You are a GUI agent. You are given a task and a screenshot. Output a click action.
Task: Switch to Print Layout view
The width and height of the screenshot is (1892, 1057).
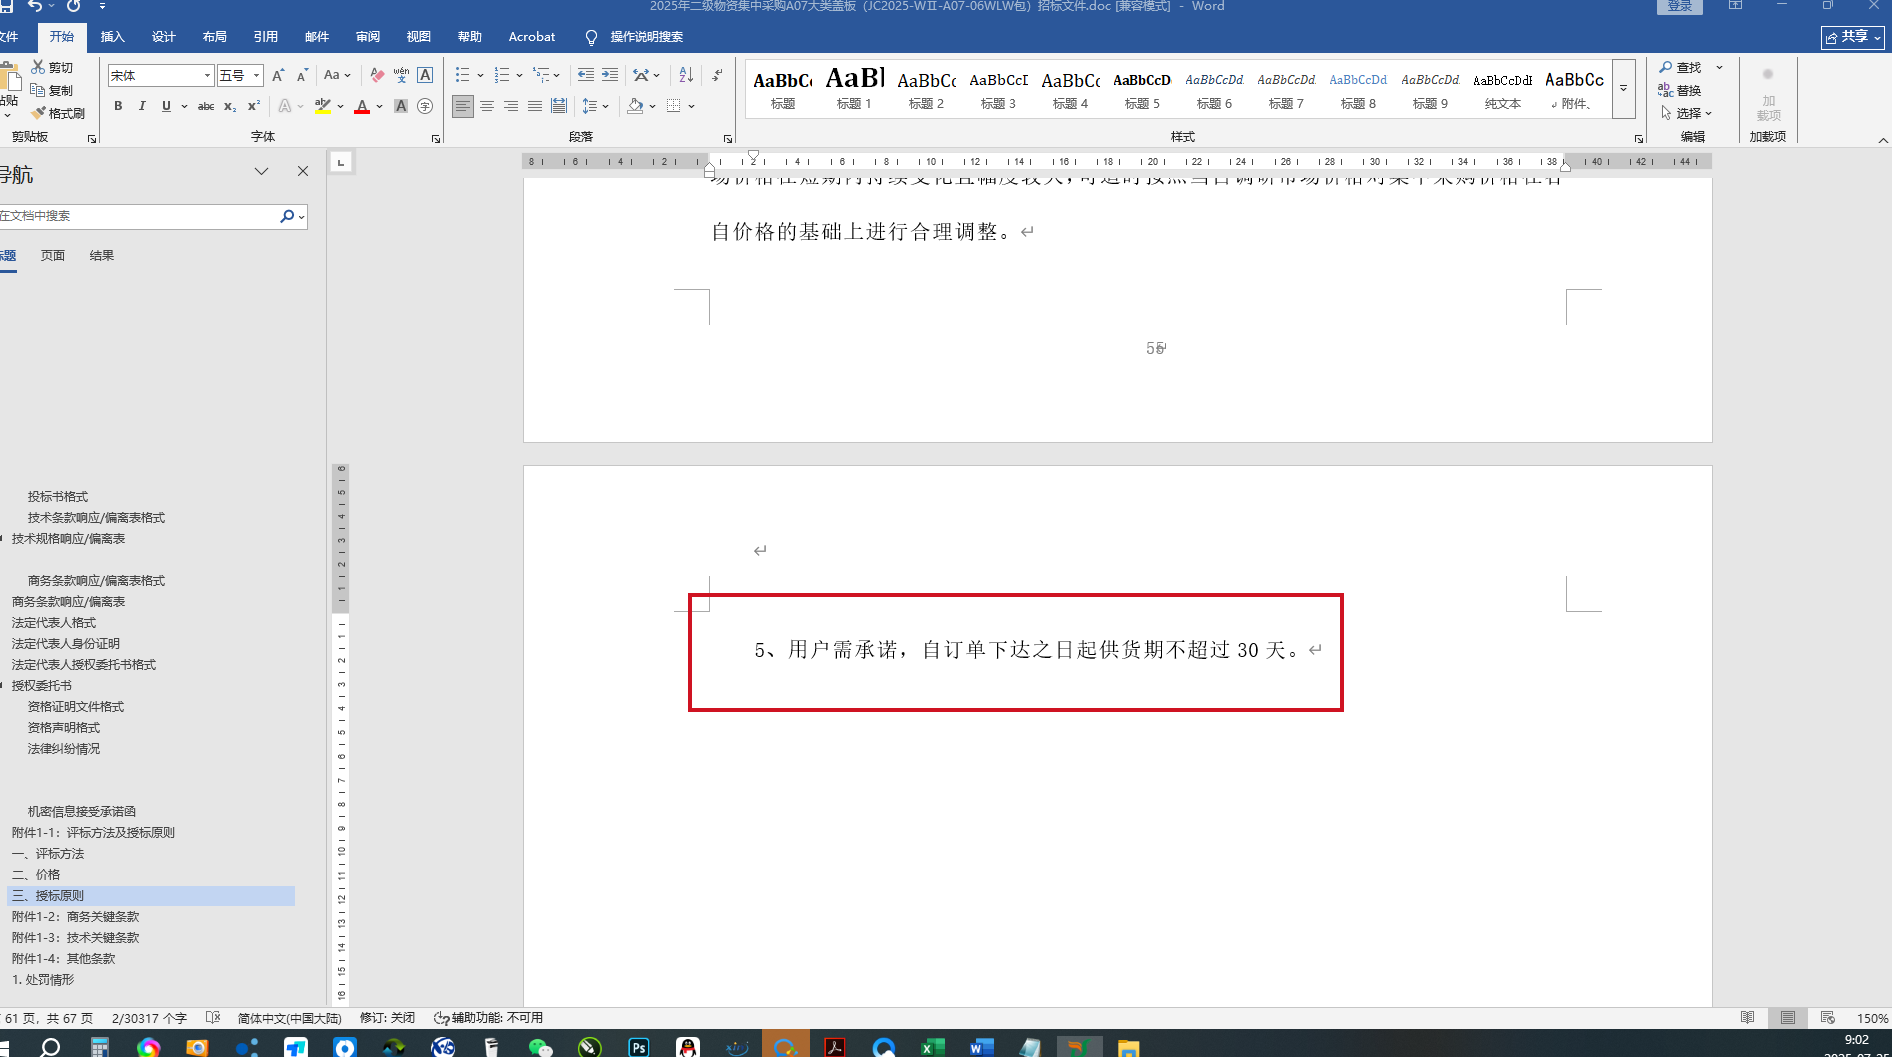(x=1787, y=1018)
